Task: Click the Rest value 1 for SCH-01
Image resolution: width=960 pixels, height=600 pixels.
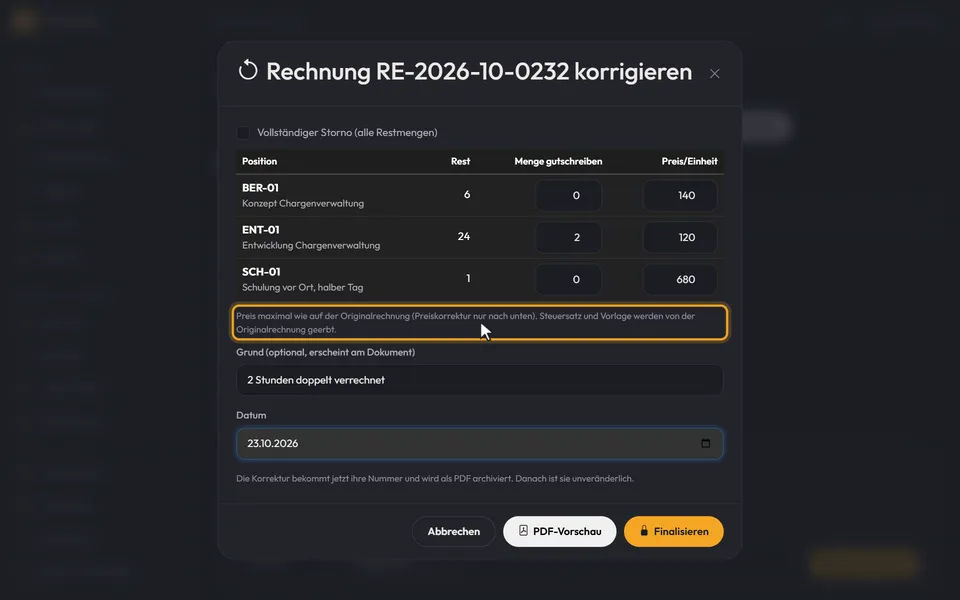Action: coord(468,278)
